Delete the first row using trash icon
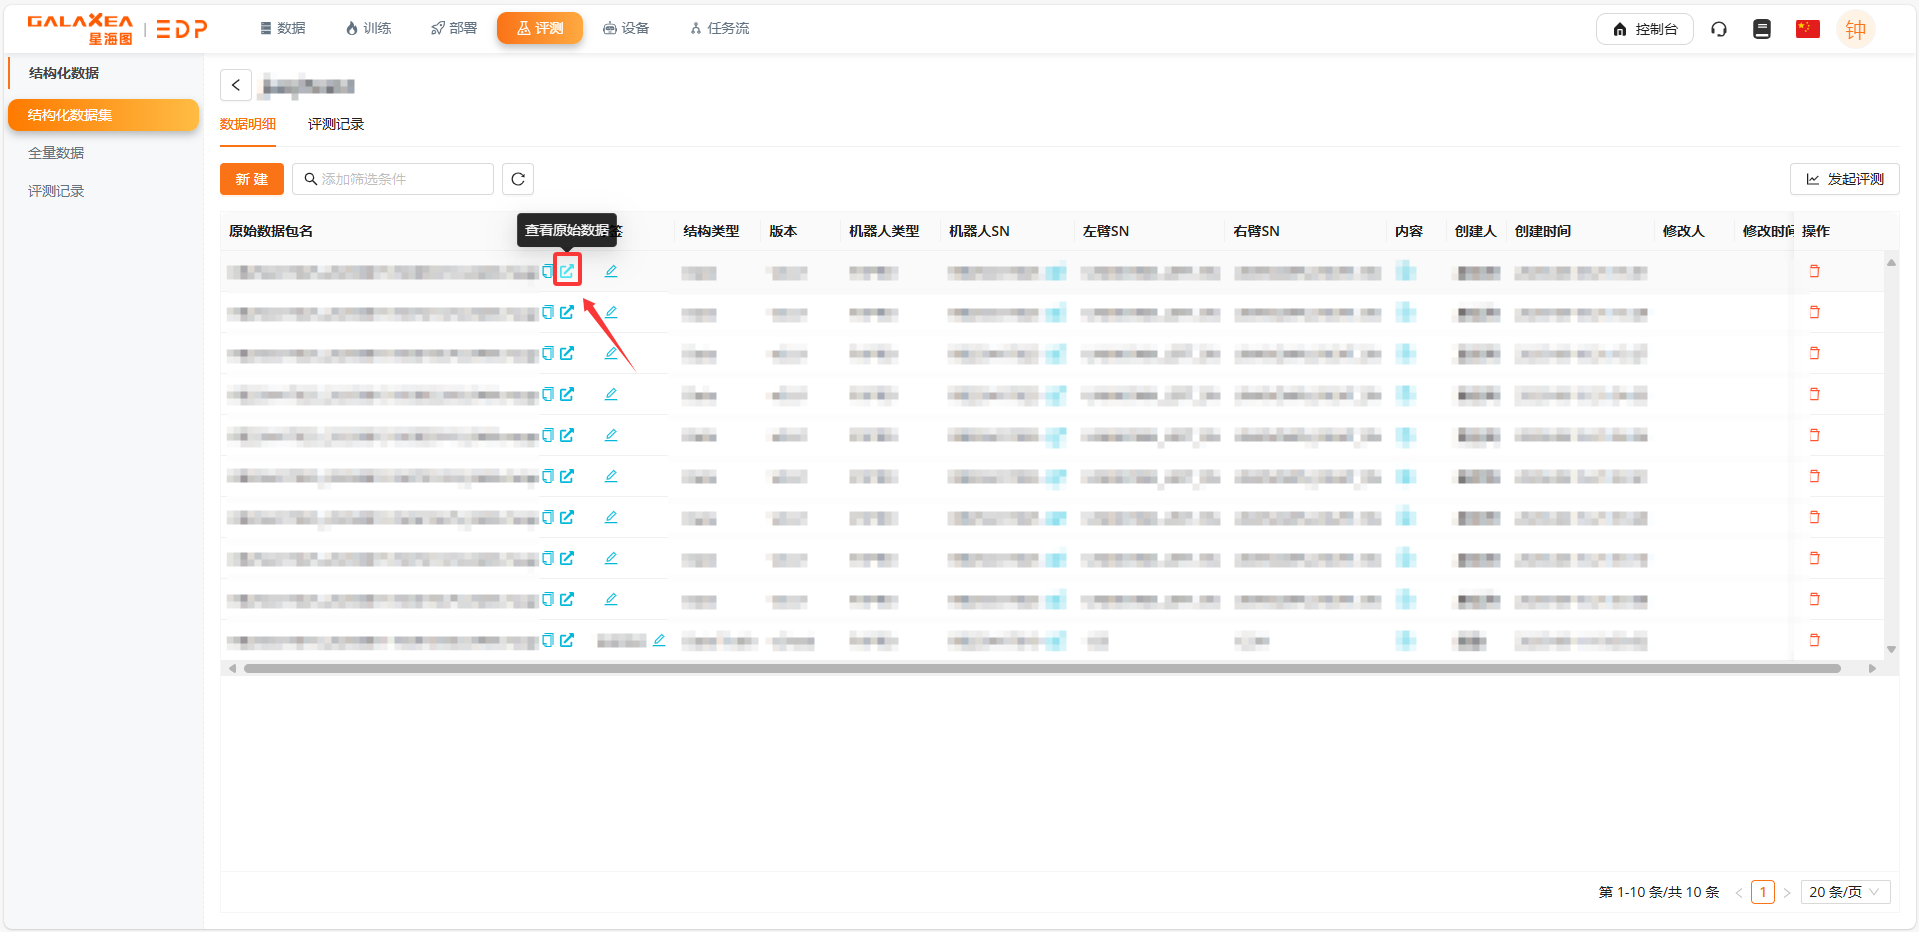The image size is (1919, 932). click(1814, 271)
